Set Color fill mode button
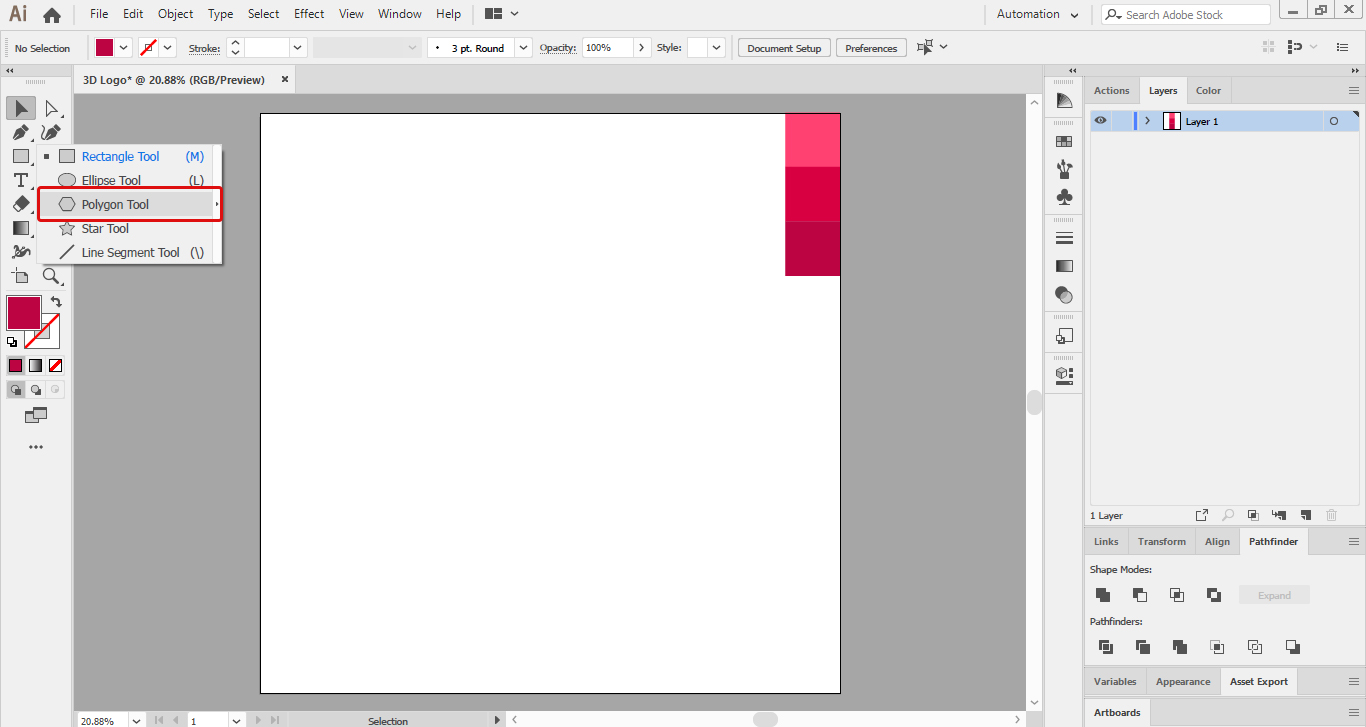Viewport: 1366px width, 727px height. tap(15, 365)
